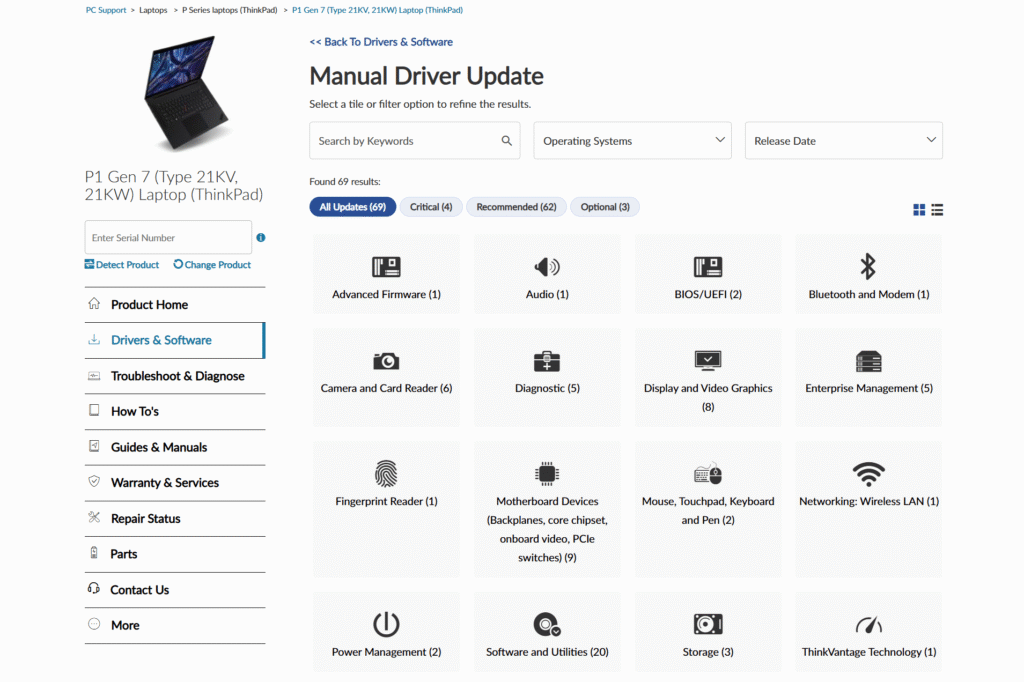
Task: Go to Warranty & Services section
Action: pos(165,483)
